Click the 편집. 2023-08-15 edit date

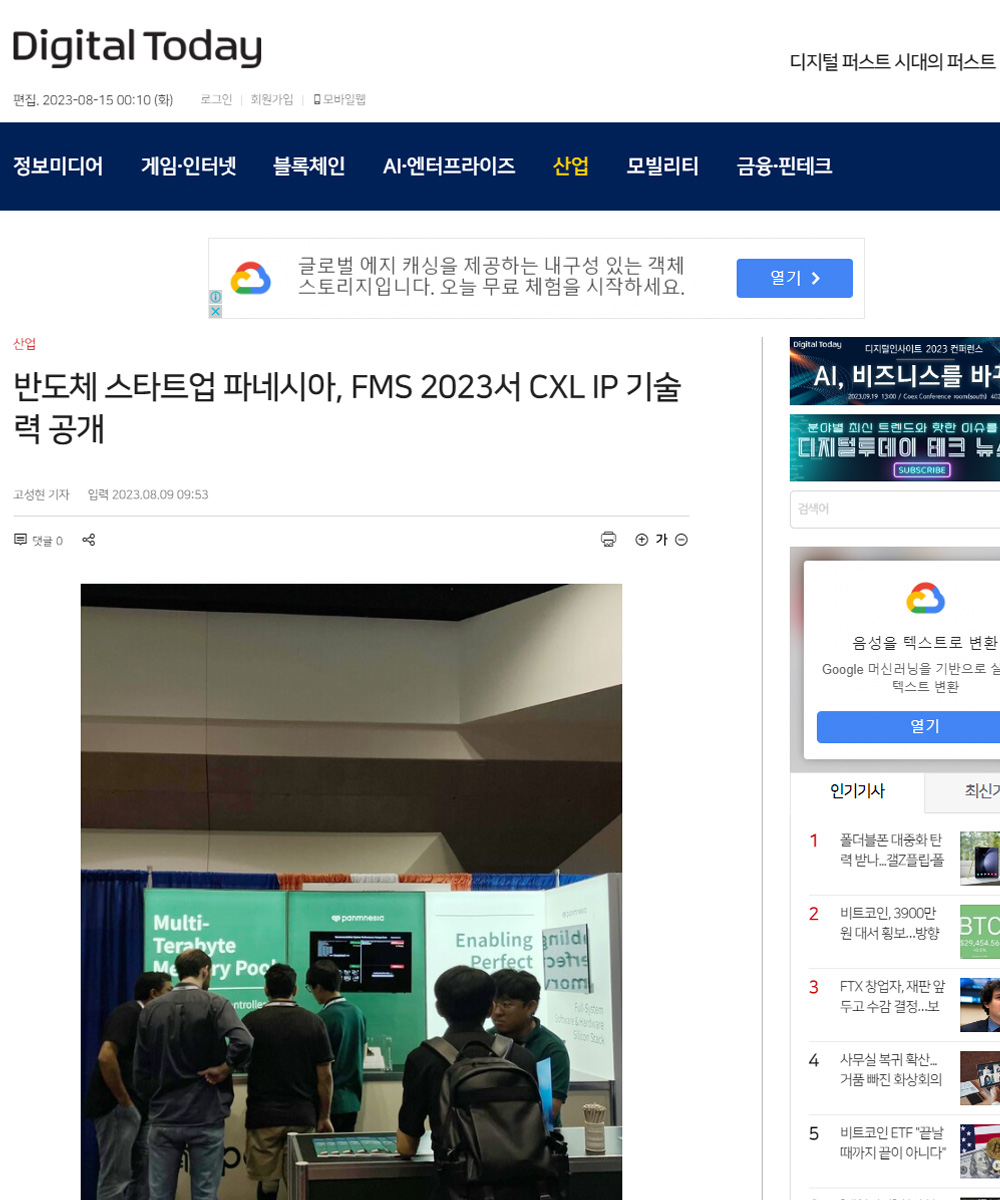tap(93, 100)
